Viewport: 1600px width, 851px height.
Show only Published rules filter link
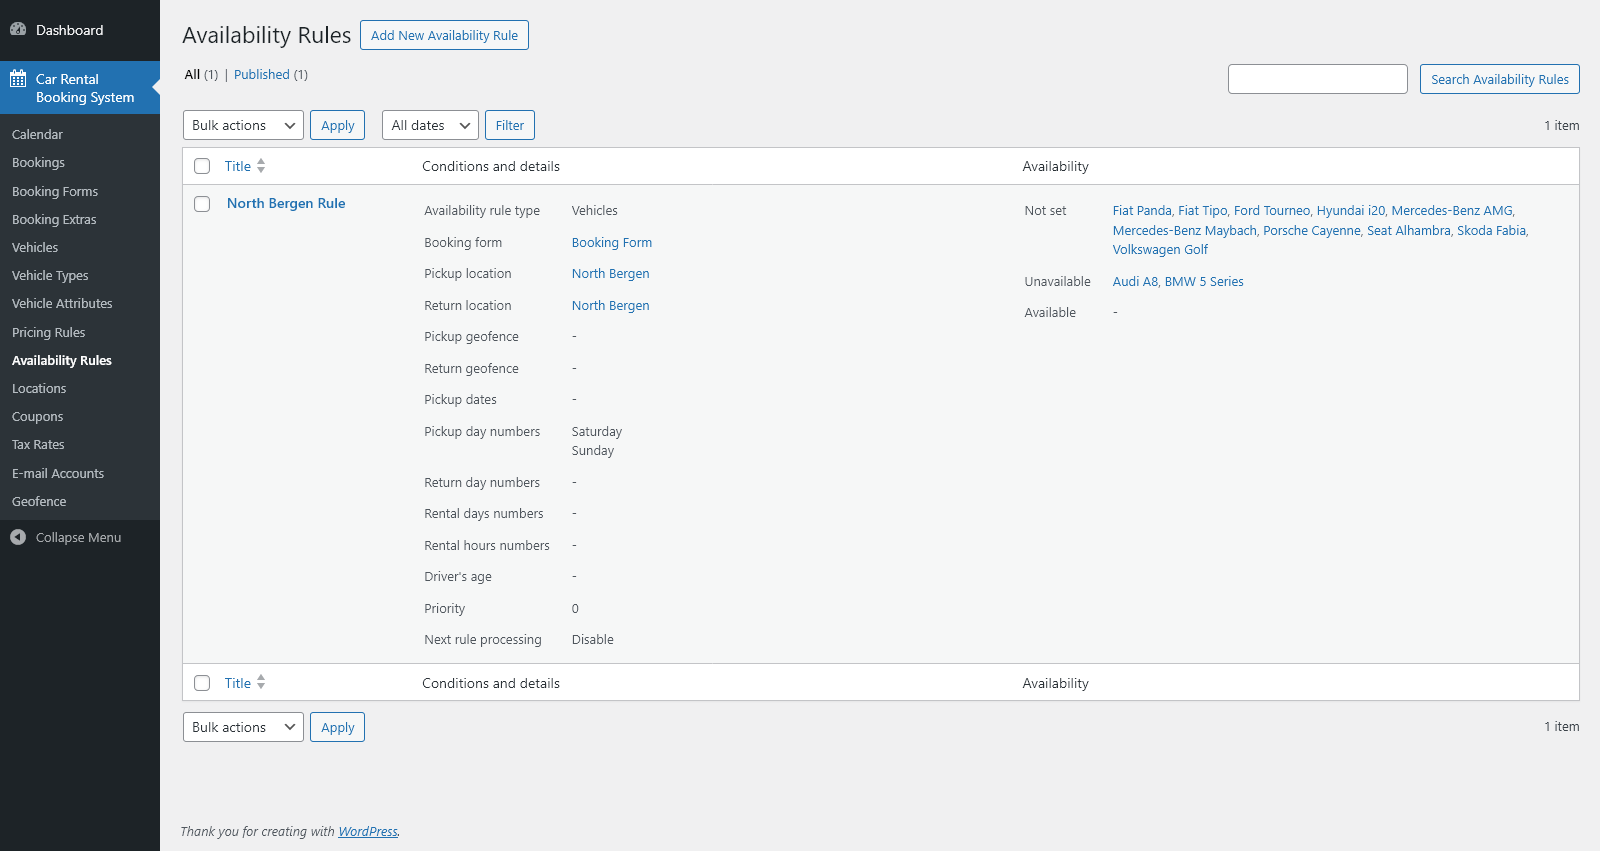261,75
